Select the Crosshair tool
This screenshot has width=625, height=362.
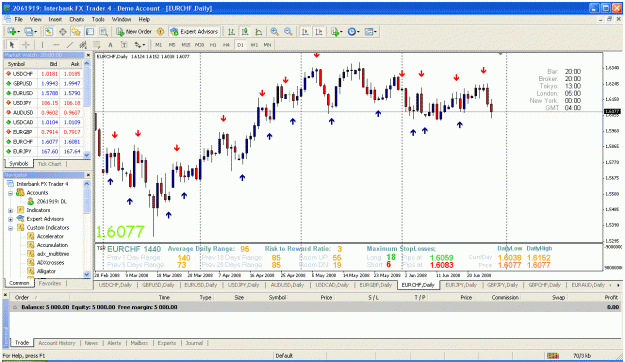point(26,45)
